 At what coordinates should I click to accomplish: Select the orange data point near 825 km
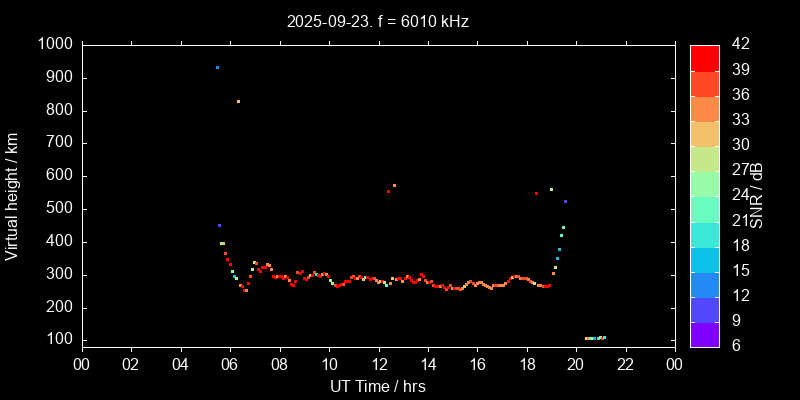point(238,101)
